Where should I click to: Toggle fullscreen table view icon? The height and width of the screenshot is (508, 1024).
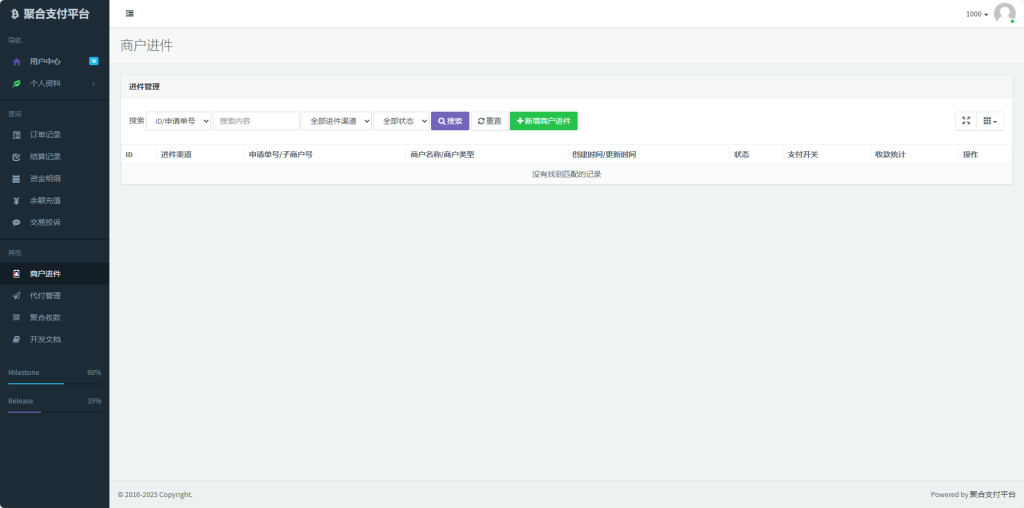point(965,121)
